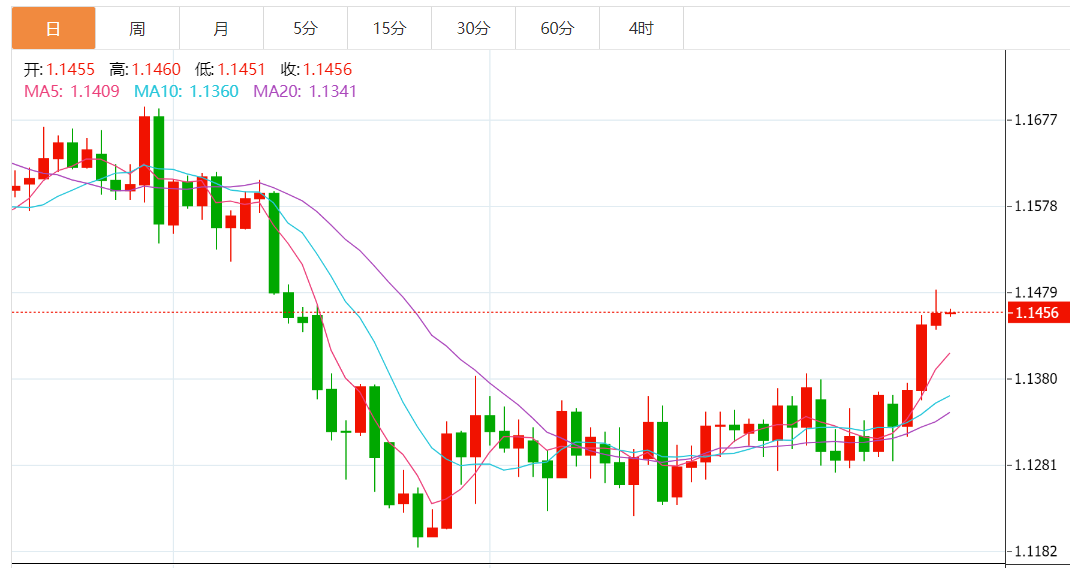
Task: Click the 收 closing price value 1.1456
Action: [327, 69]
